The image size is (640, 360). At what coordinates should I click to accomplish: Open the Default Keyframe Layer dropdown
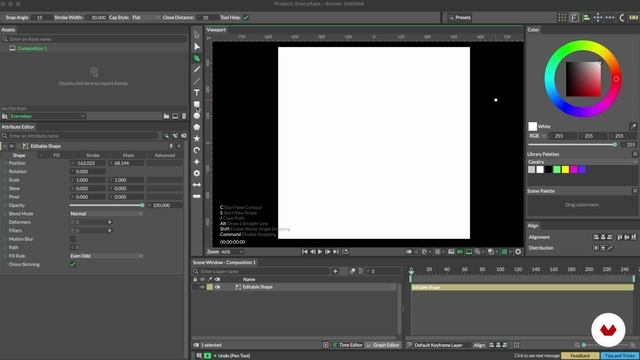click(443, 345)
